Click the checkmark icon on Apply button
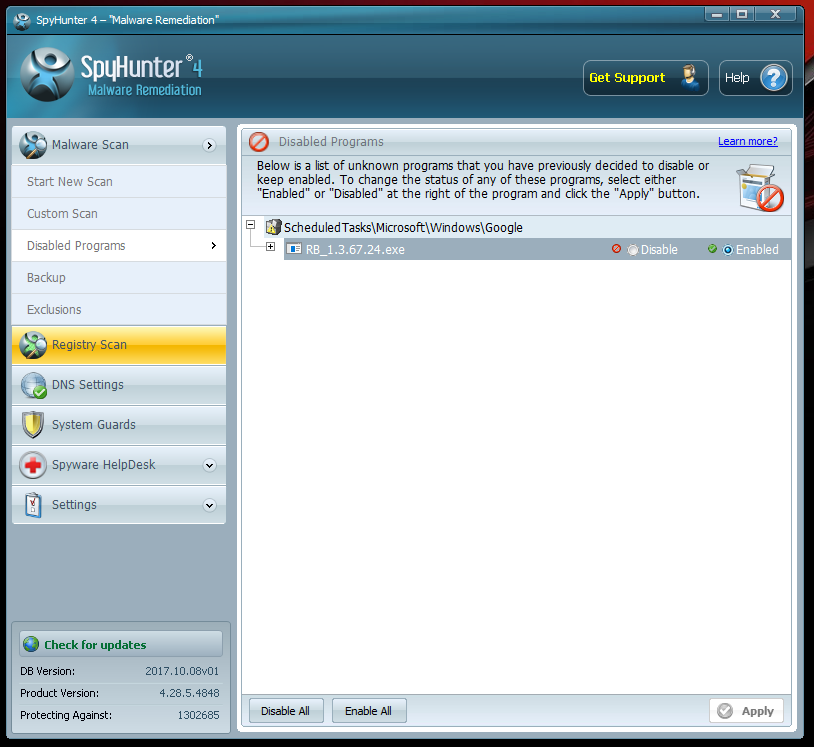814x747 pixels. (725, 711)
